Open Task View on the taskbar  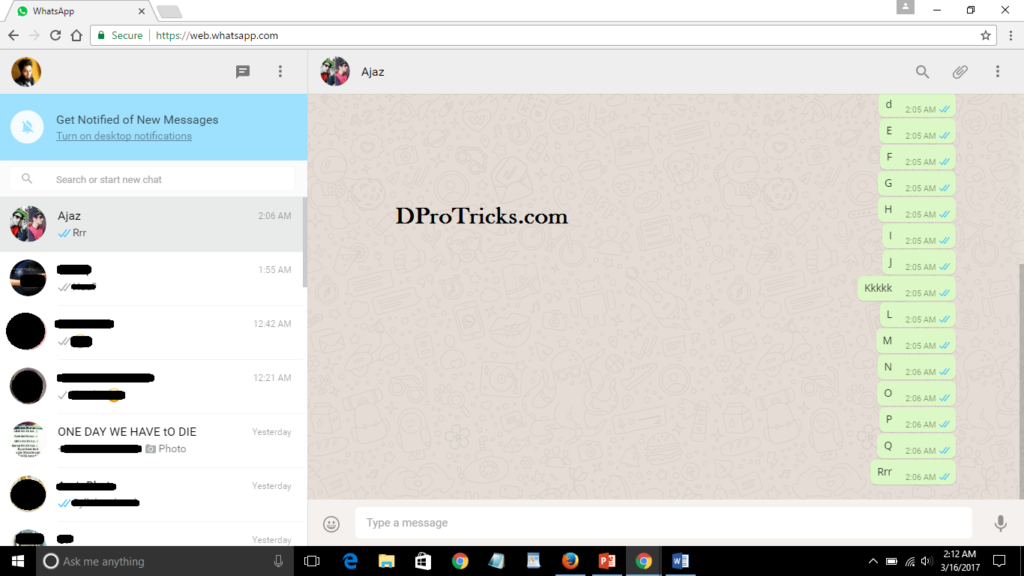tap(312, 561)
